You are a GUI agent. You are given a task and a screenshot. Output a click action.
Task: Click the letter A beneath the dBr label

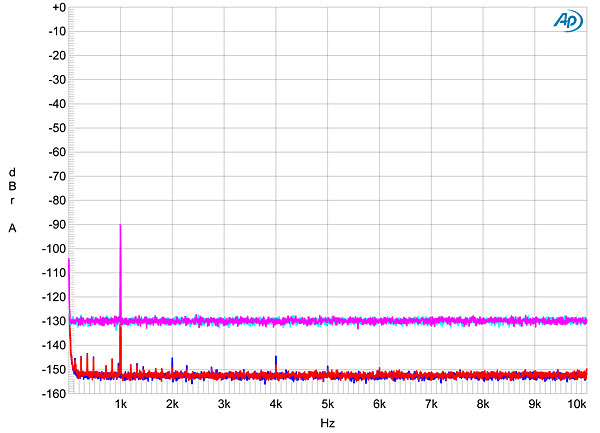pyautogui.click(x=12, y=228)
